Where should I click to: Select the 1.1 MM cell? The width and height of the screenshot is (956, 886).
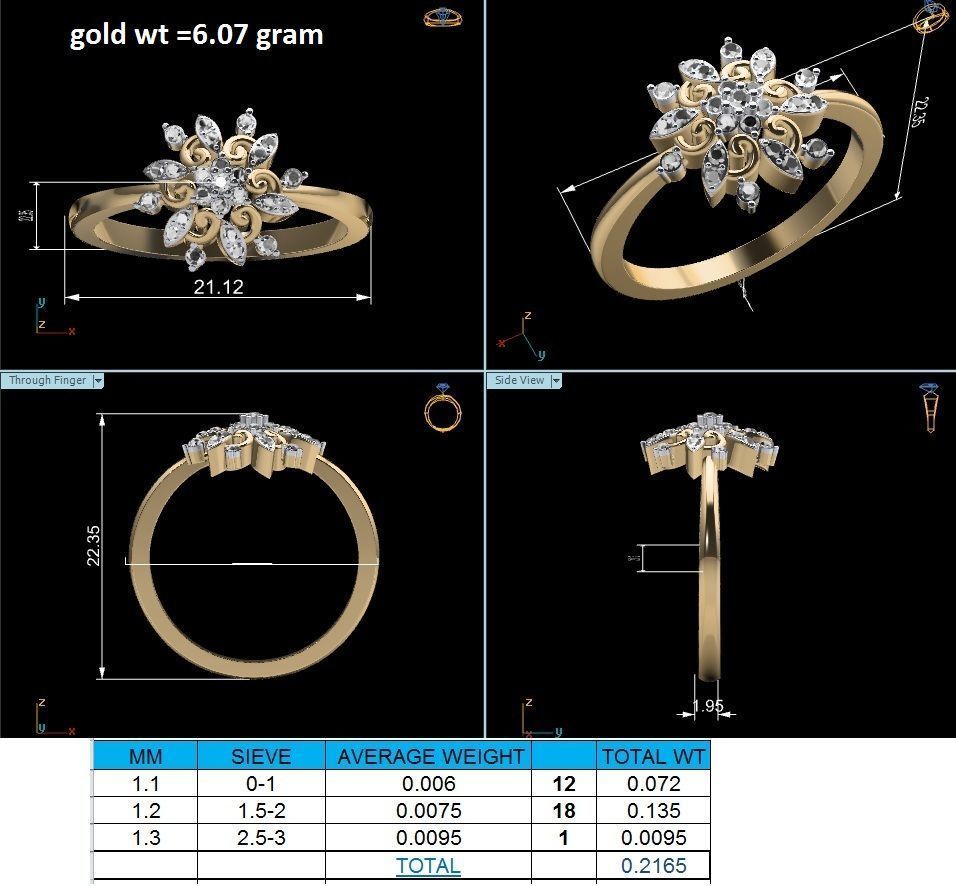(146, 784)
